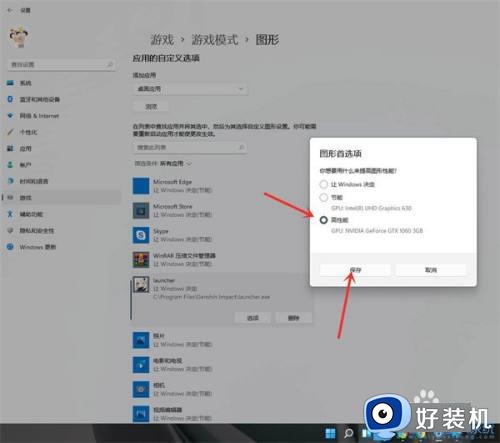Open the taskbar search magnifier
Viewport: 500px width, 443px height.
349,433
